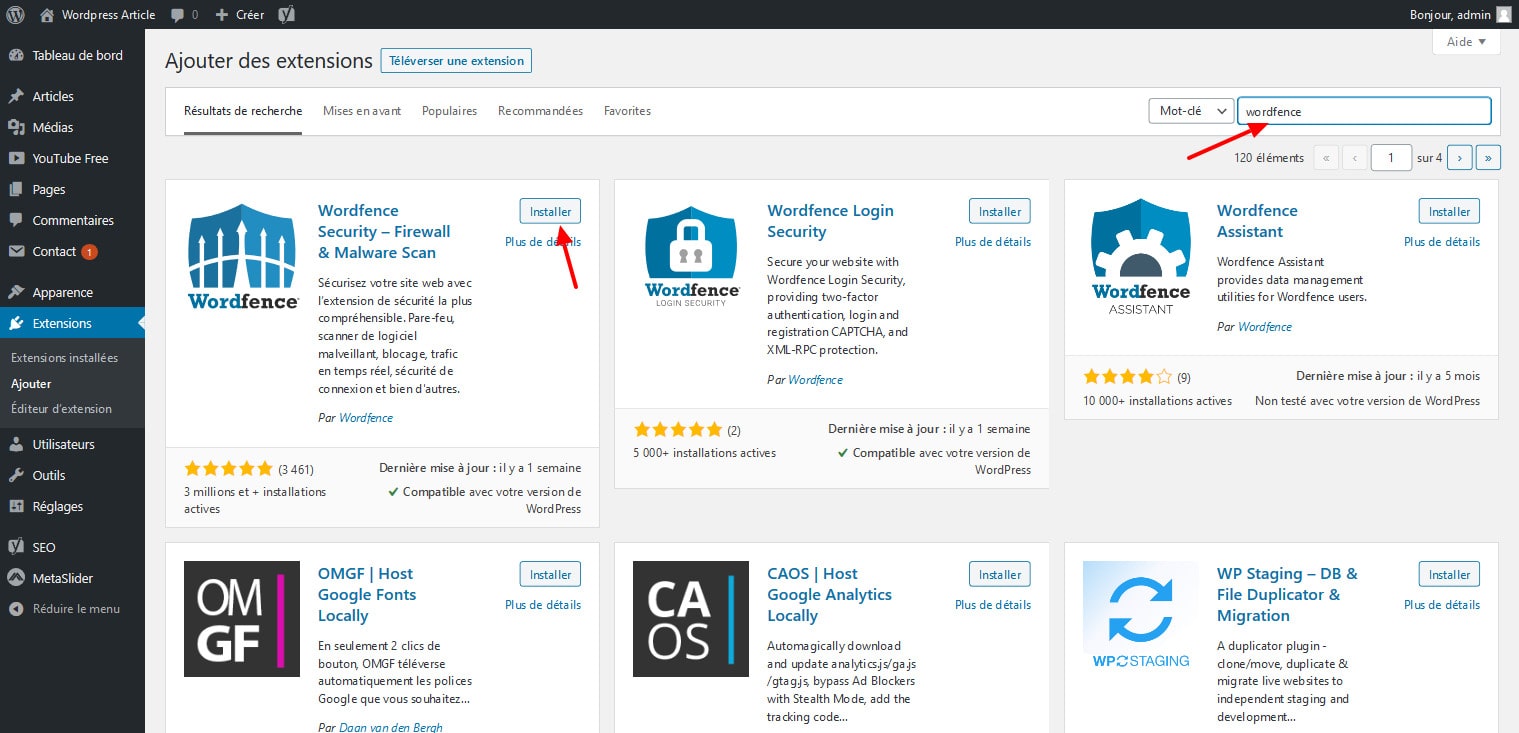Click the Wordfence Login Security logo thumbnail
This screenshot has height=733, width=1519.
(692, 257)
